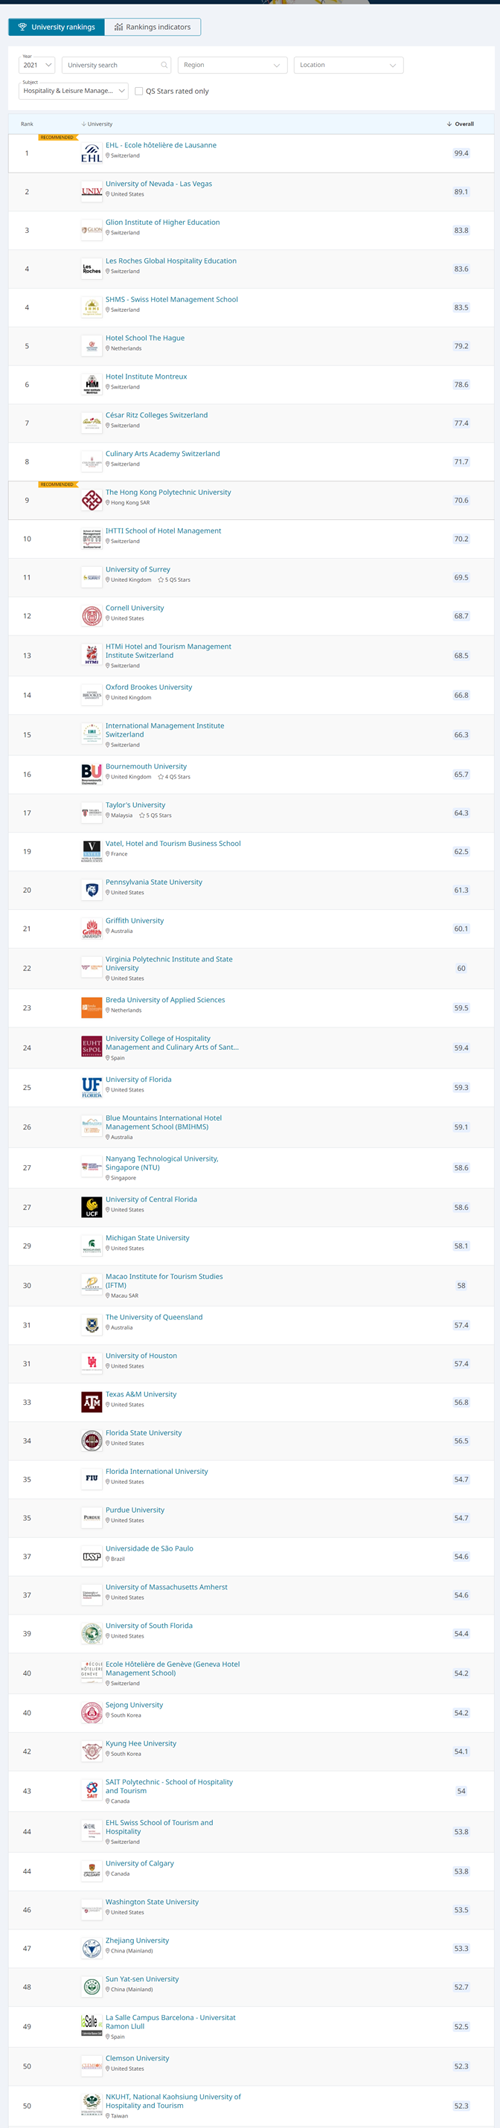Click the University of Florida UF logo
The height and width of the screenshot is (2128, 500).
[92, 1087]
